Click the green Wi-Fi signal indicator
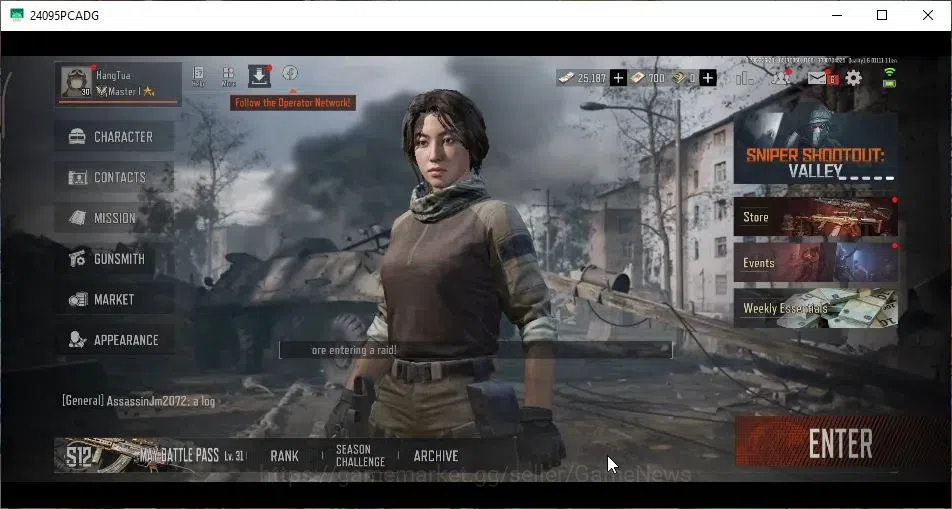 point(889,73)
